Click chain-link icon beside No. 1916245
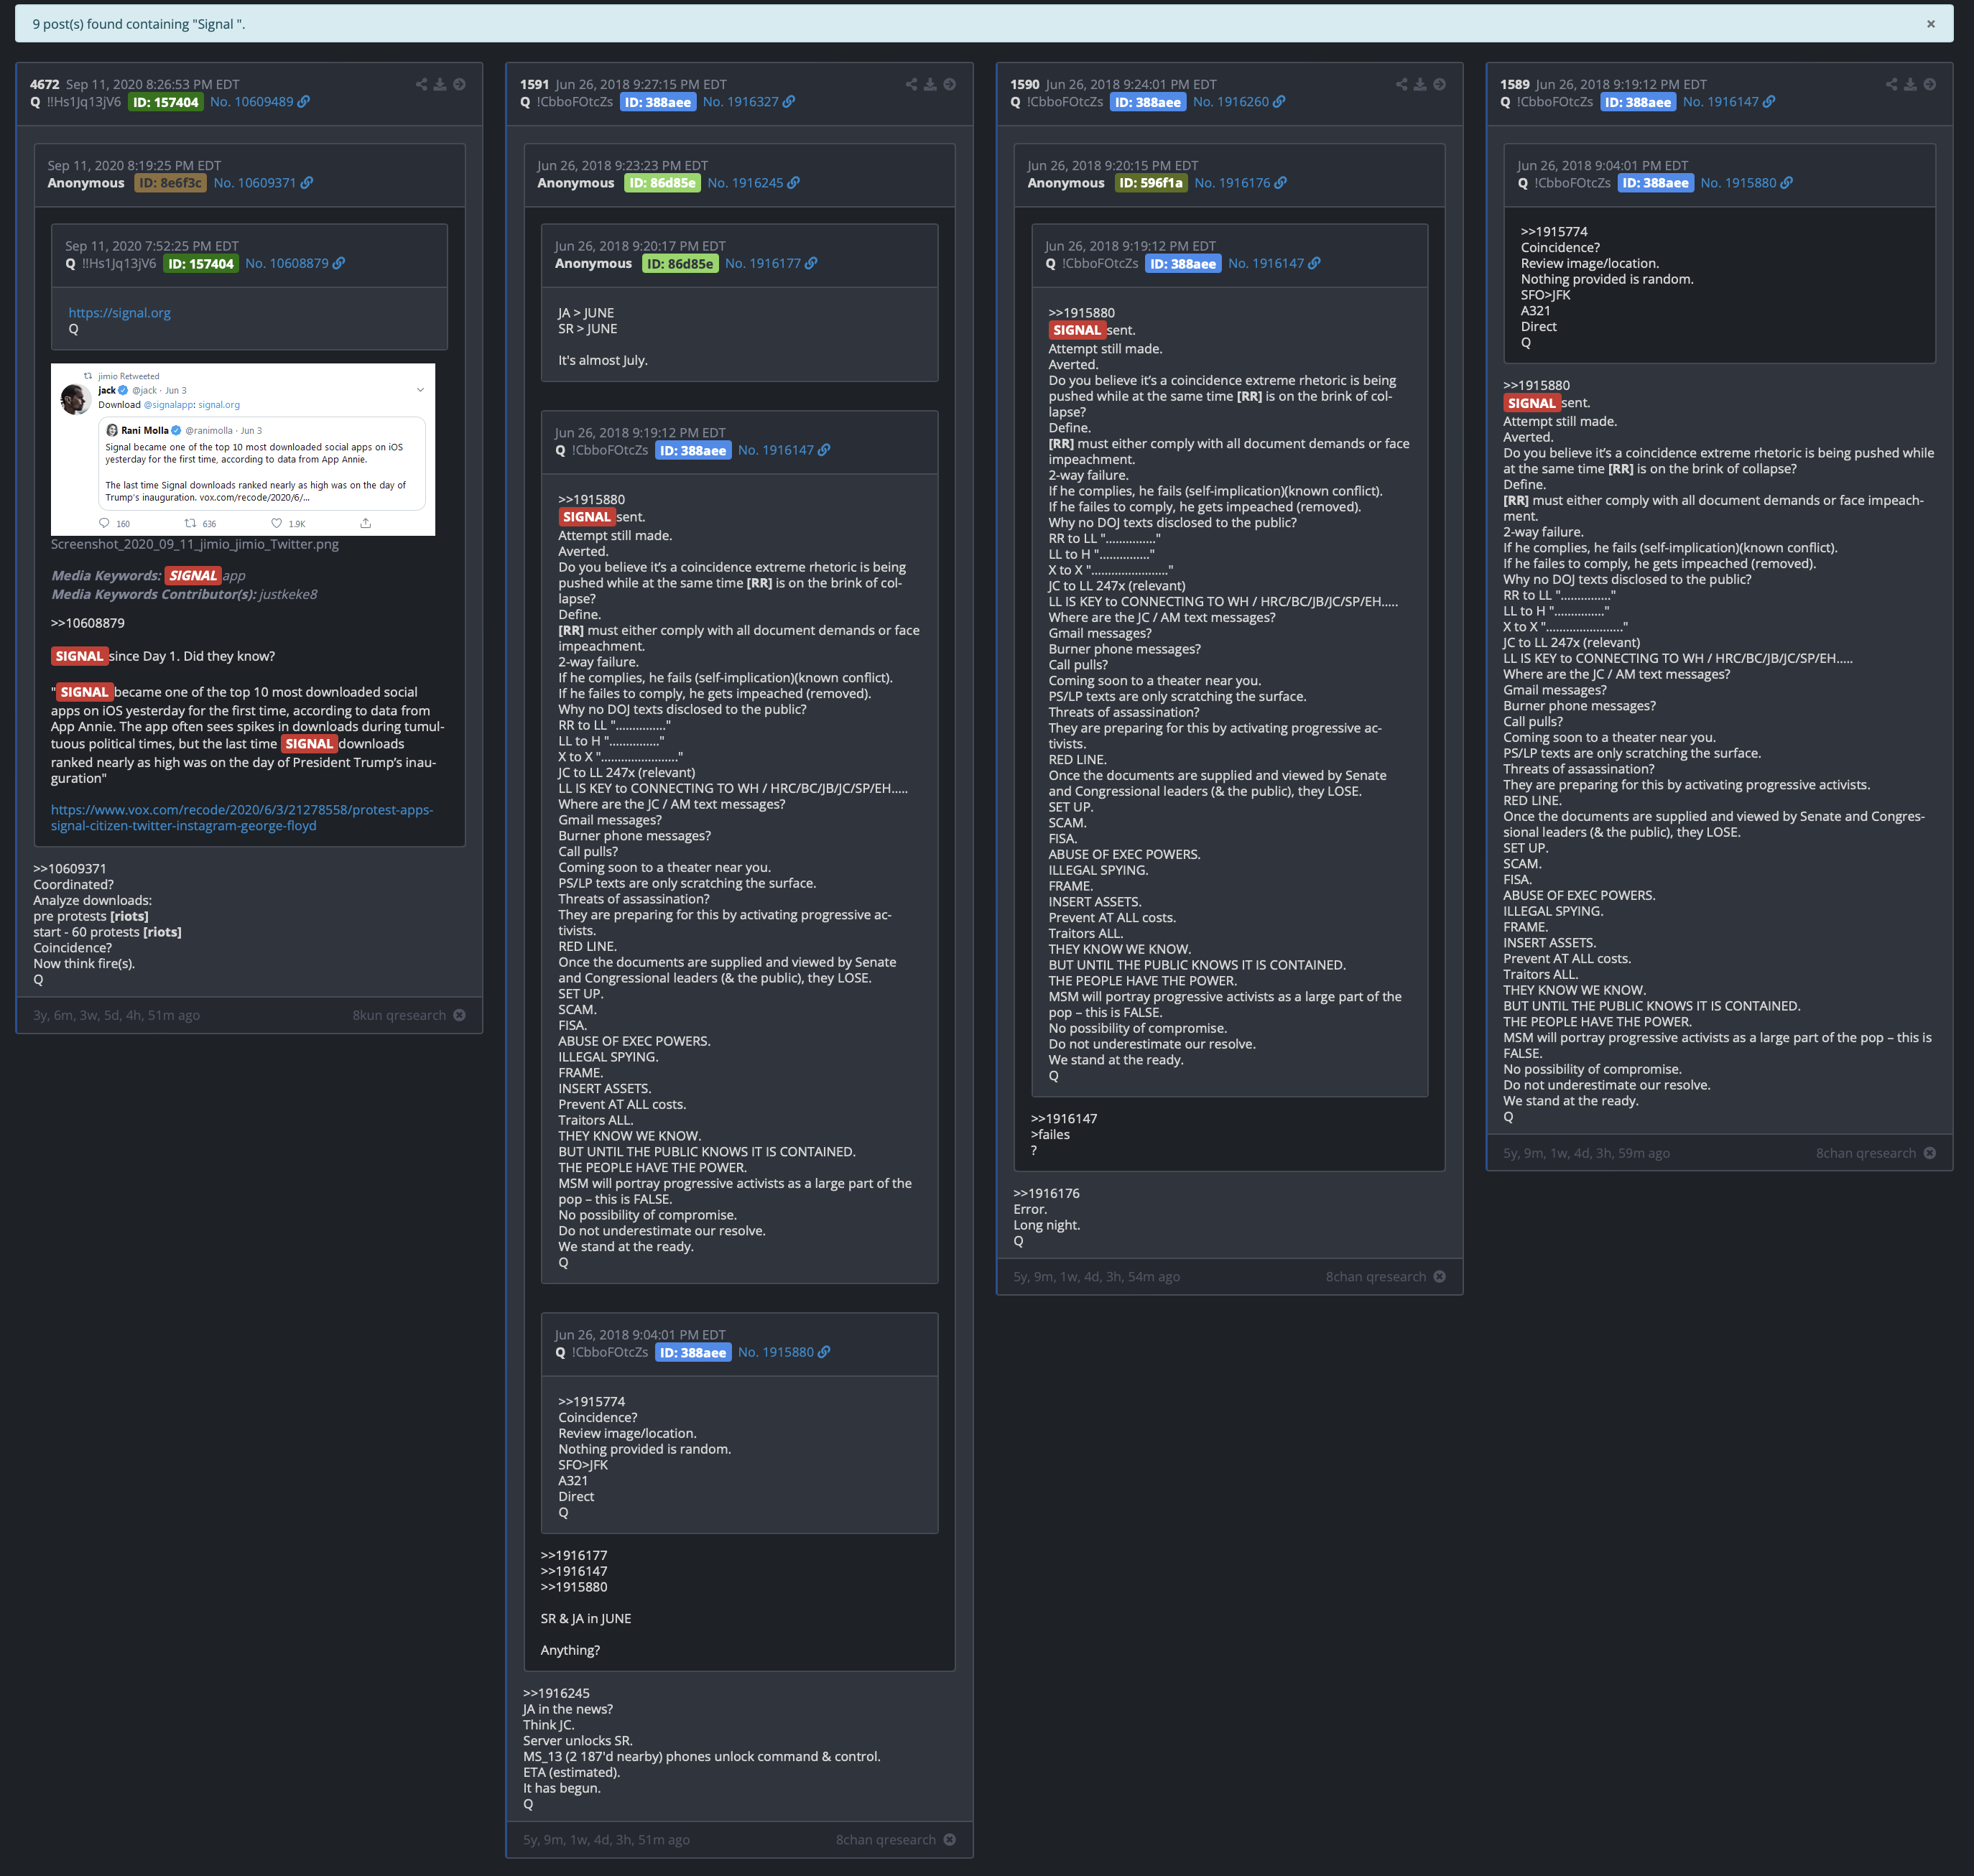The height and width of the screenshot is (1876, 1974). pos(793,183)
